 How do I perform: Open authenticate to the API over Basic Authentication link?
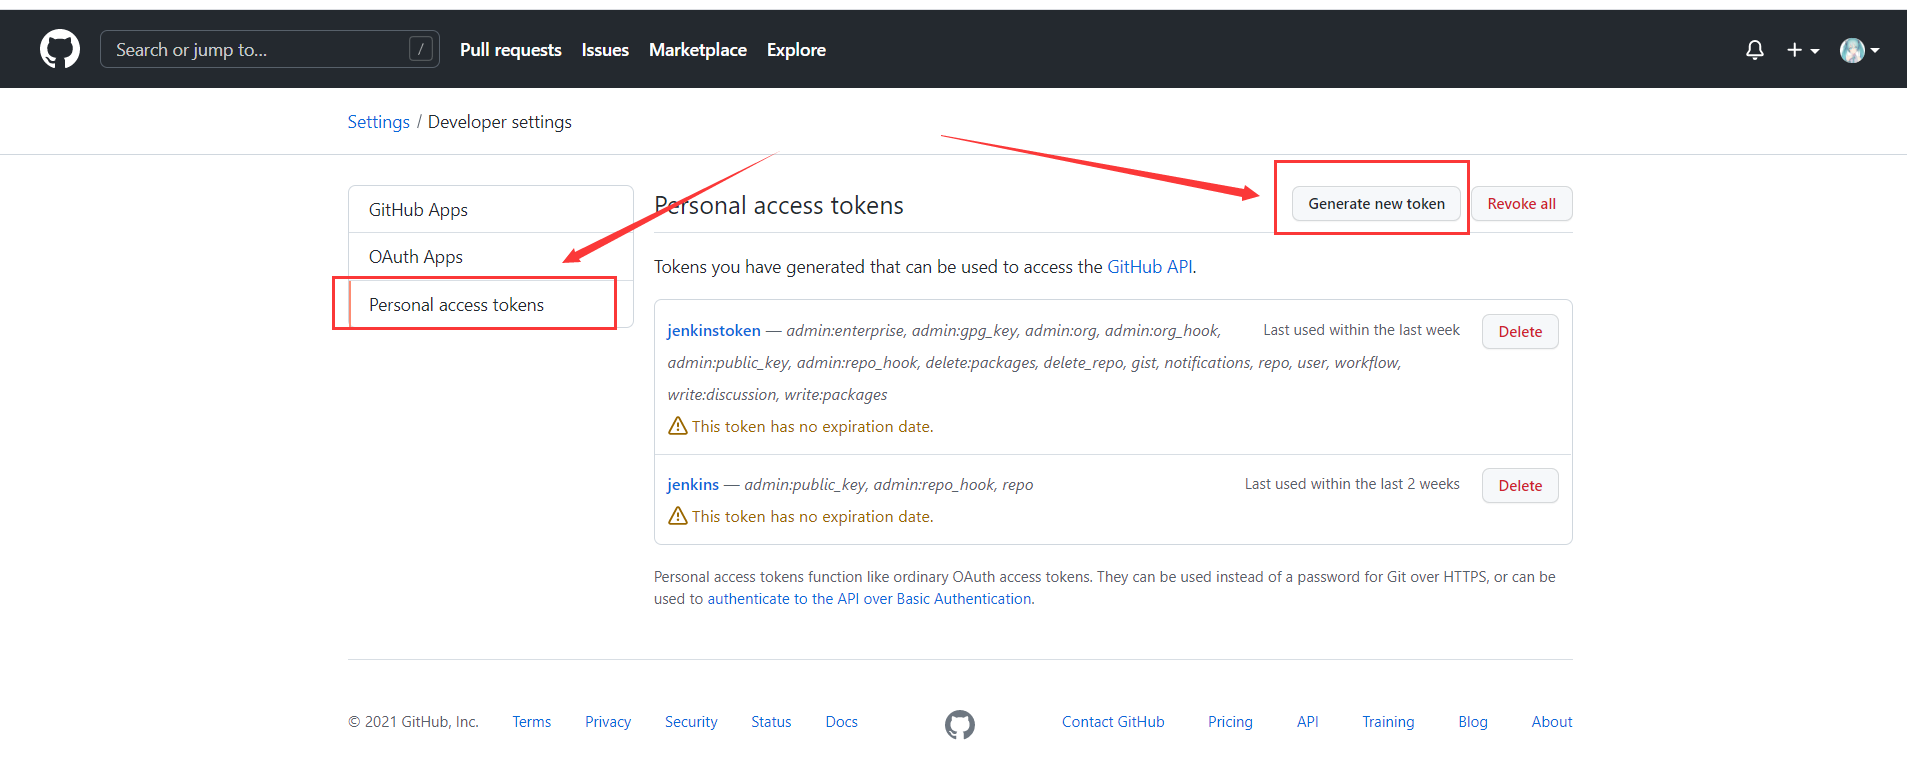tap(869, 599)
